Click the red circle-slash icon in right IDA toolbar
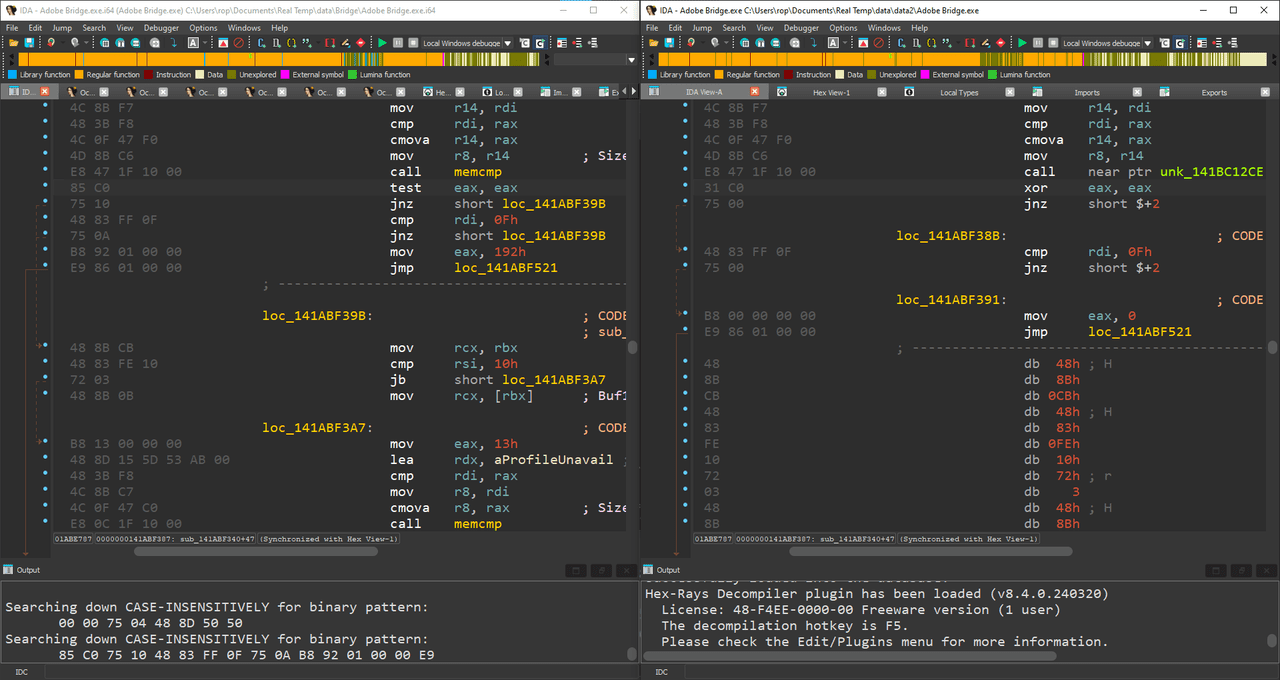1280x680 pixels. 879,43
